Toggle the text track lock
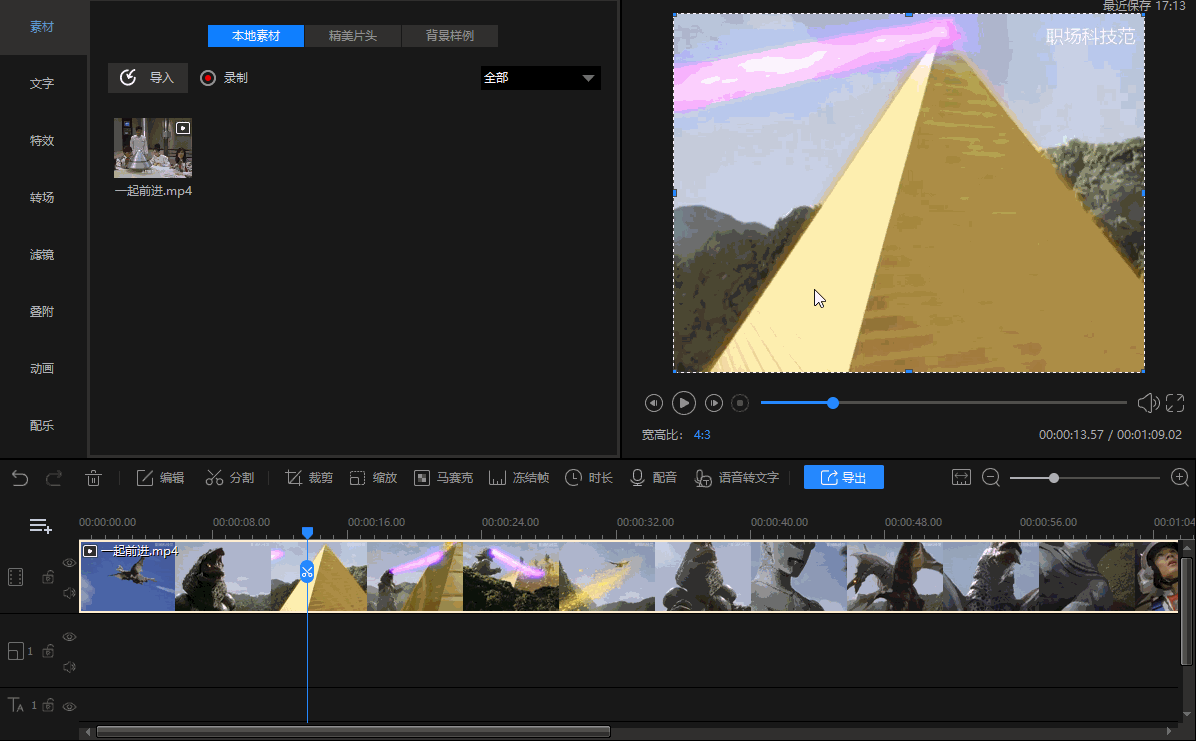 [x=48, y=706]
